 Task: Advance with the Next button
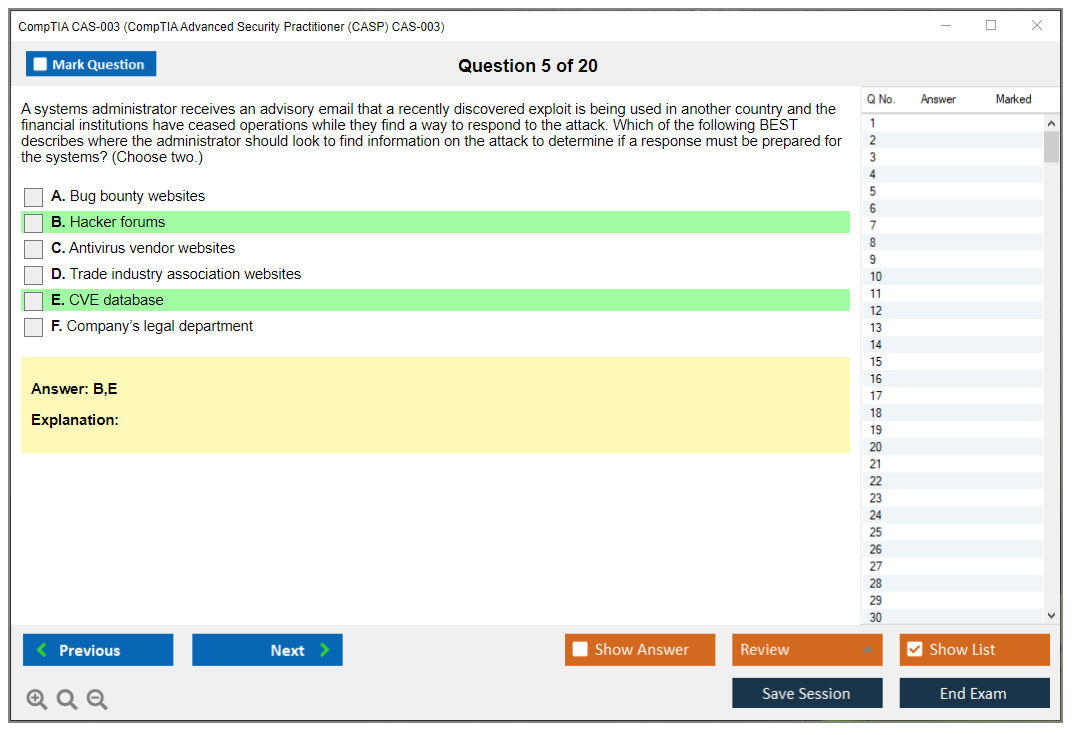coord(267,650)
